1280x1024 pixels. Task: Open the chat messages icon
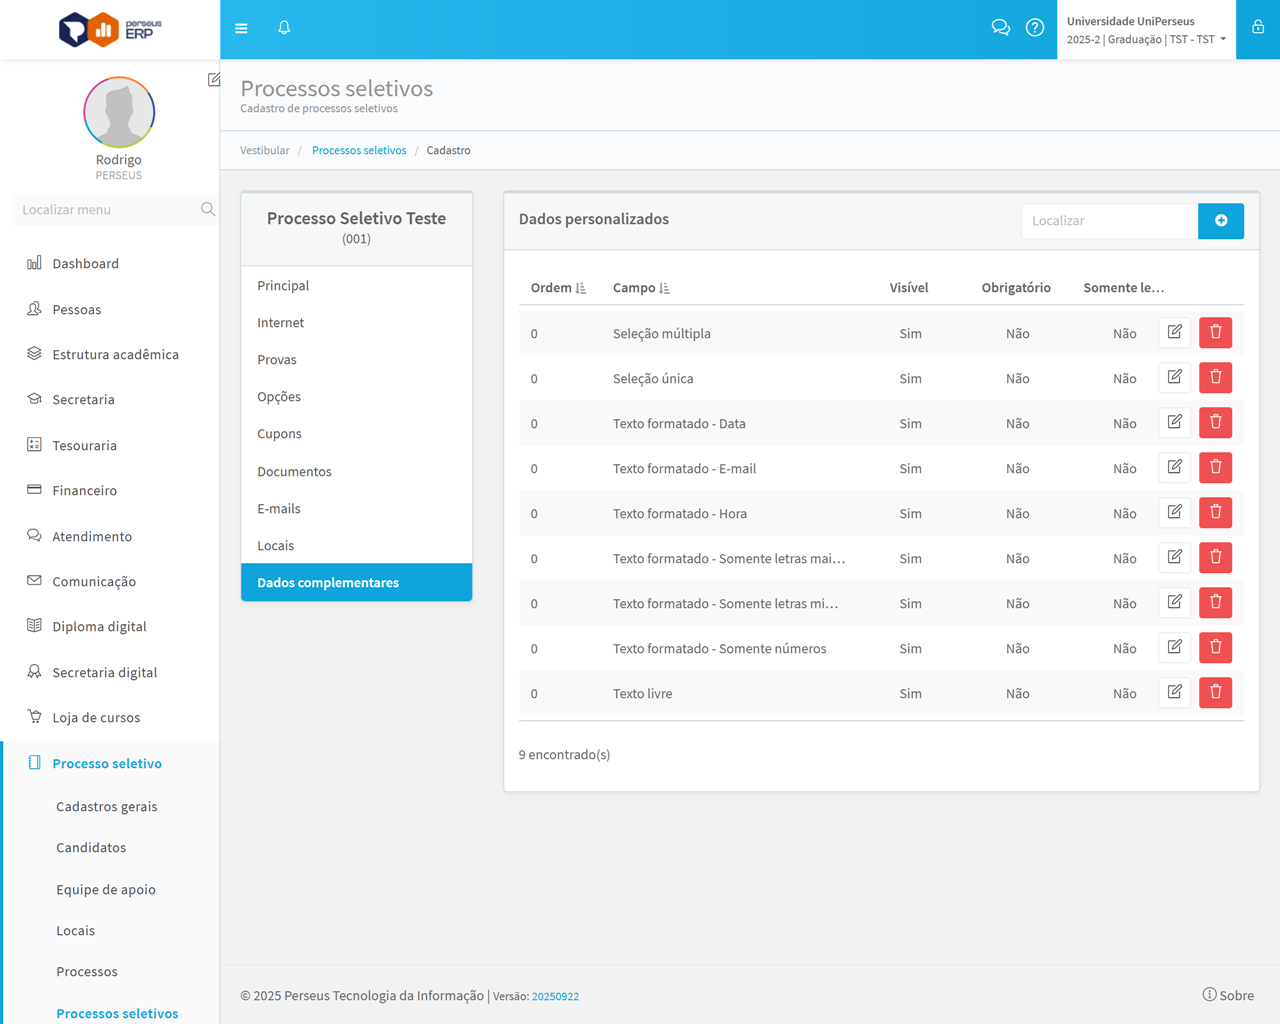[1000, 28]
